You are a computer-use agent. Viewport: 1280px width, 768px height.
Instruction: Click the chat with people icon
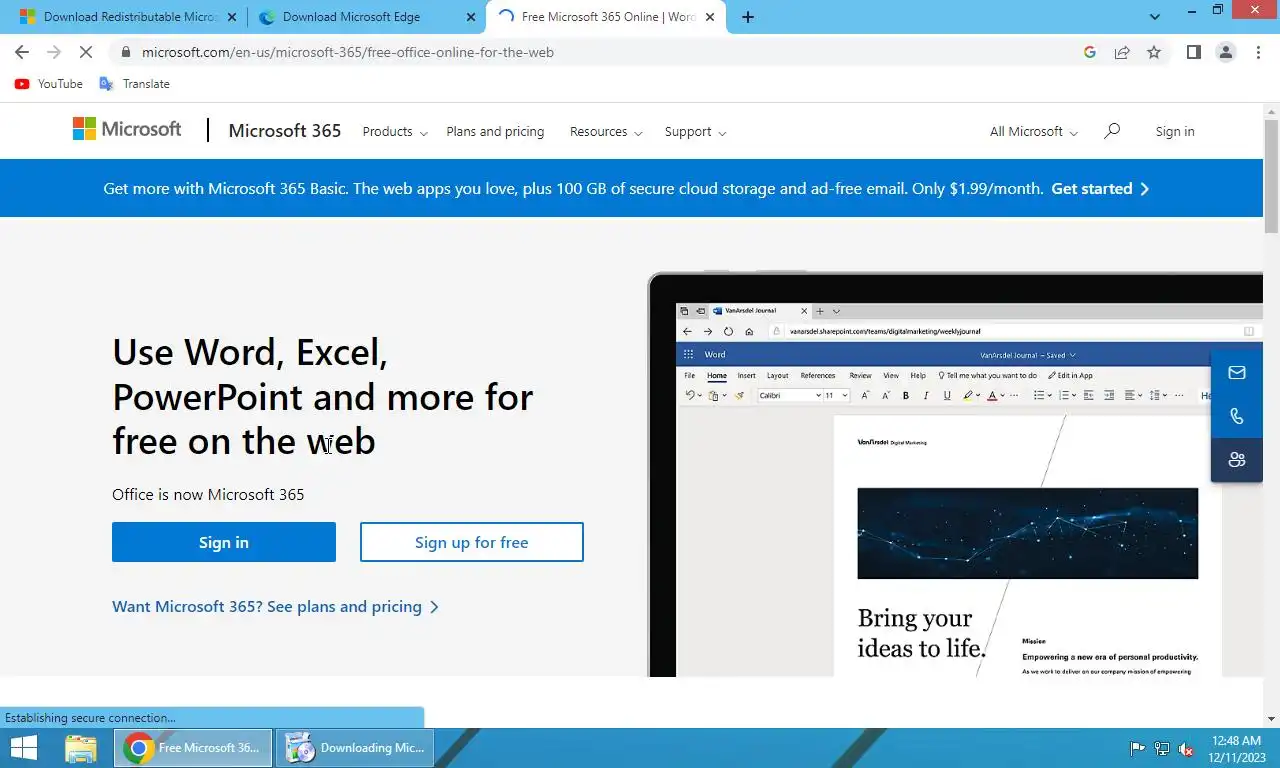click(1237, 460)
